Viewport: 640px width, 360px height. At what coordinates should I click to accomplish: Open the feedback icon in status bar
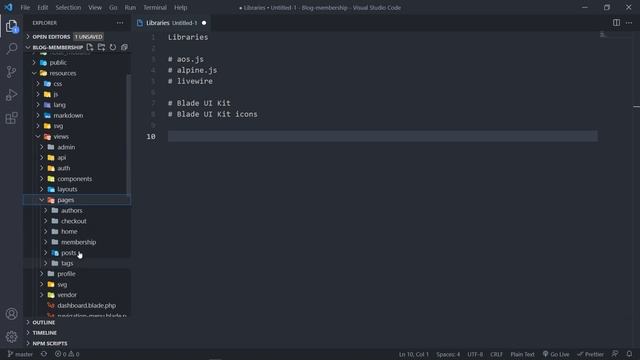tap(615, 354)
